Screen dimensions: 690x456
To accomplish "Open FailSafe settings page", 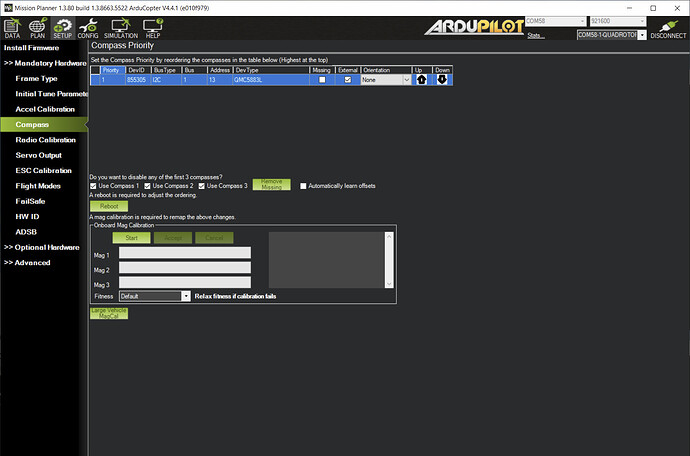I will [30, 201].
